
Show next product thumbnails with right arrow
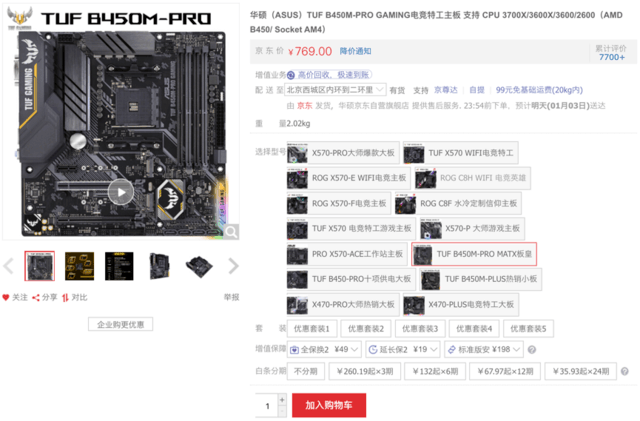click(x=233, y=266)
